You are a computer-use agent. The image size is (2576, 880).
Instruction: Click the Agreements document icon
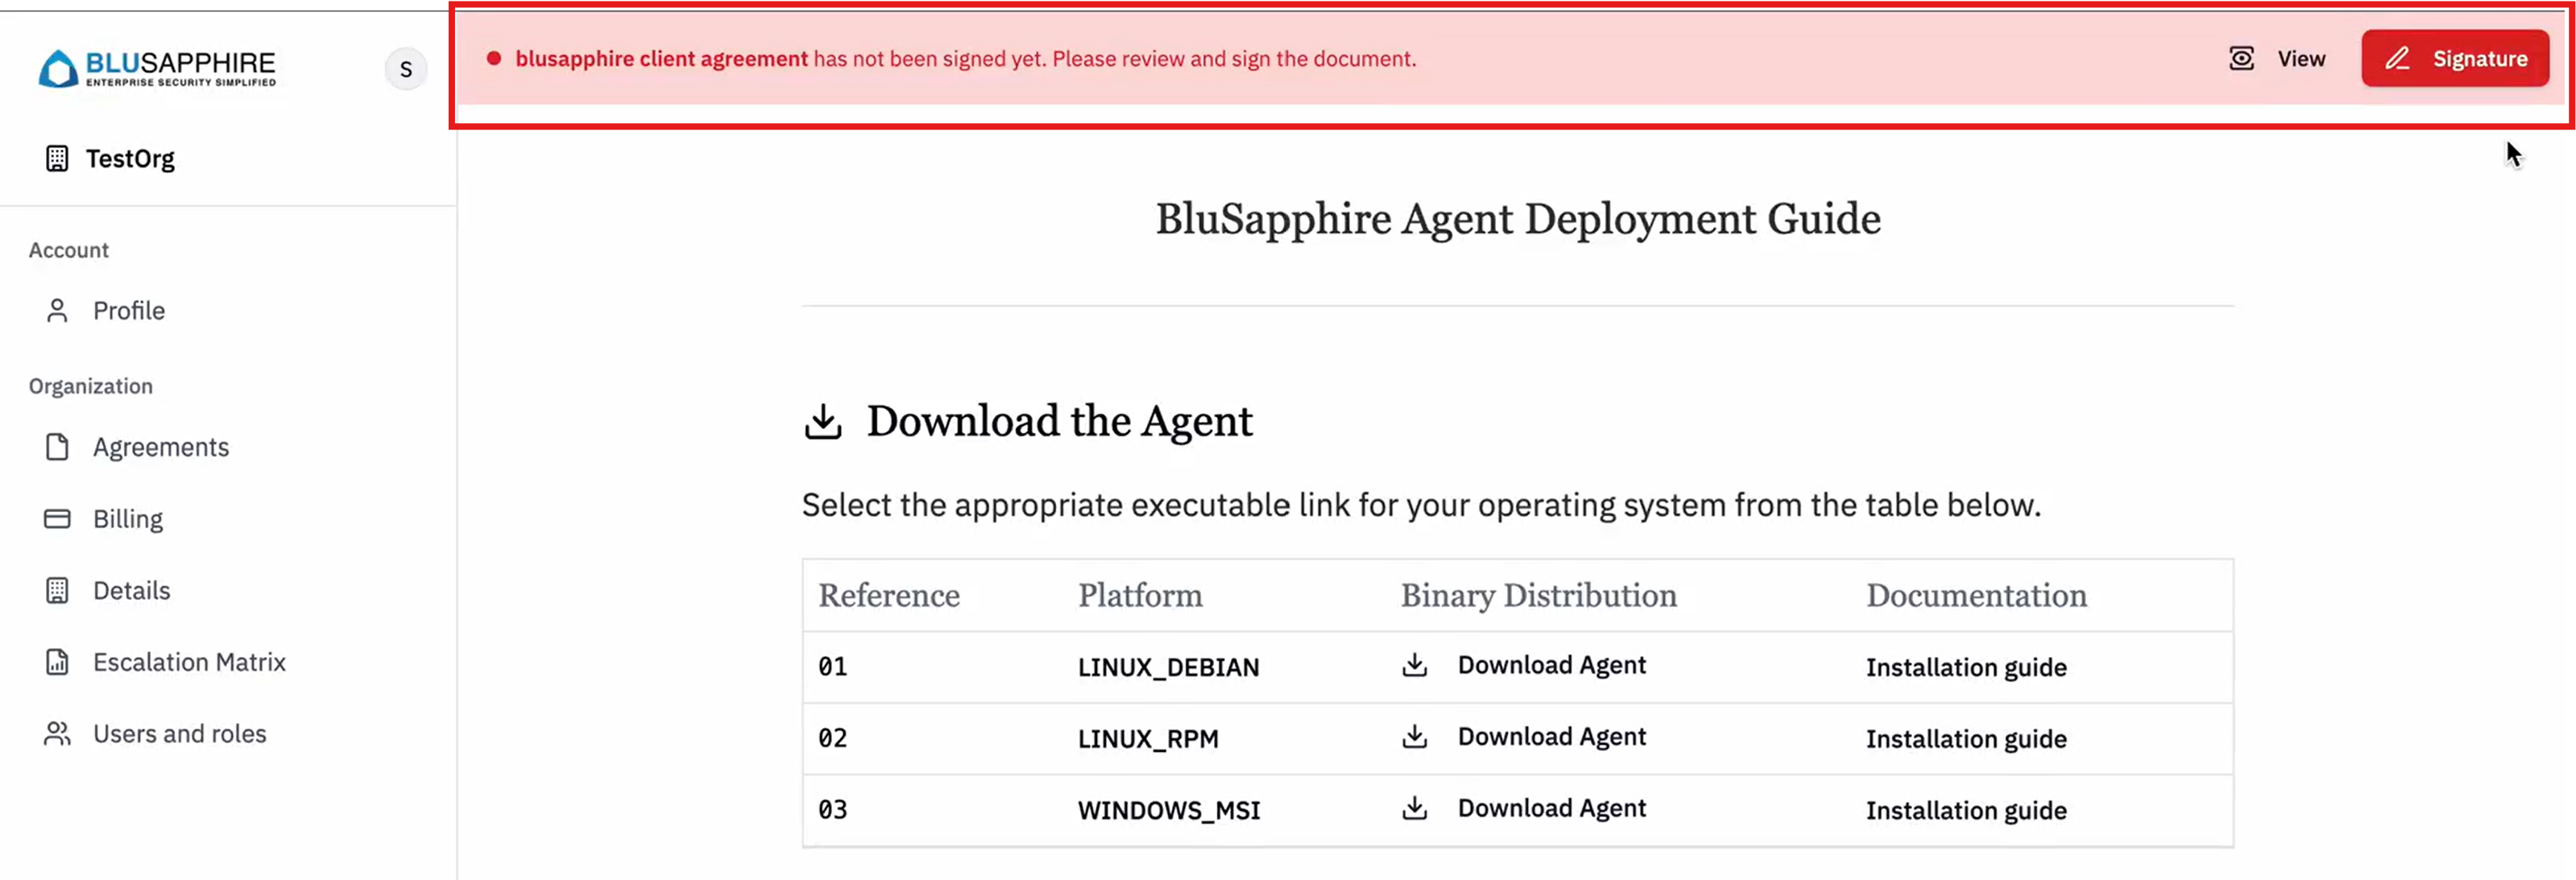click(57, 446)
